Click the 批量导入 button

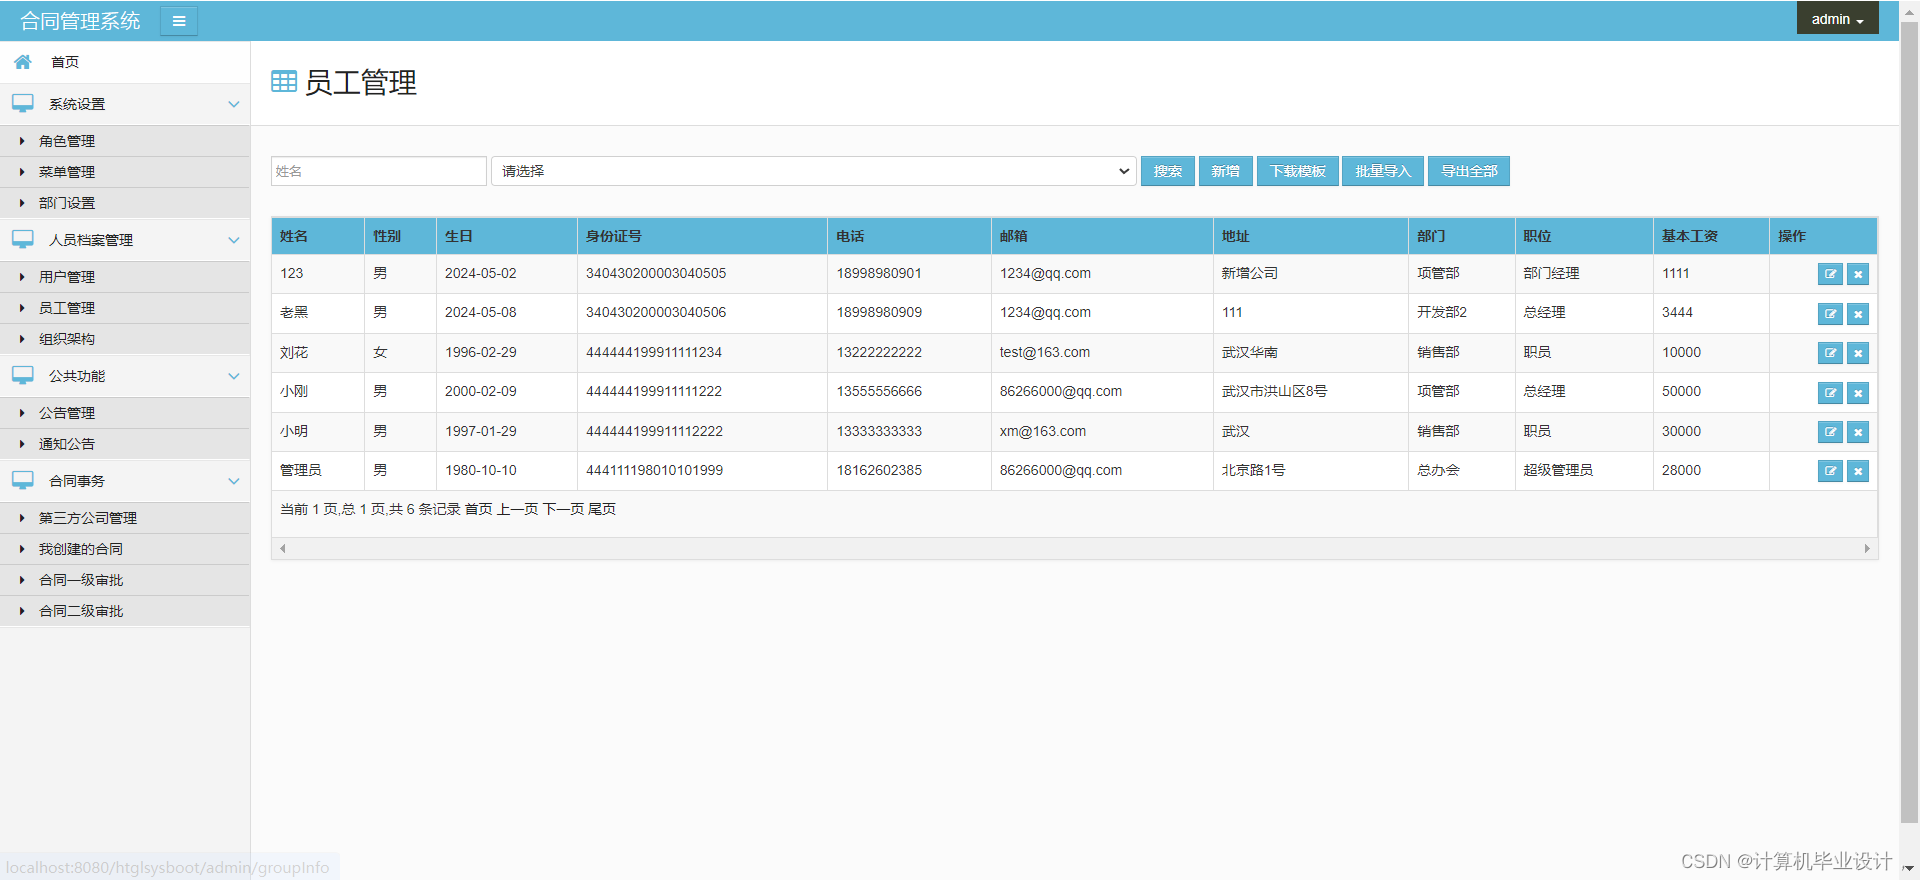[1383, 171]
